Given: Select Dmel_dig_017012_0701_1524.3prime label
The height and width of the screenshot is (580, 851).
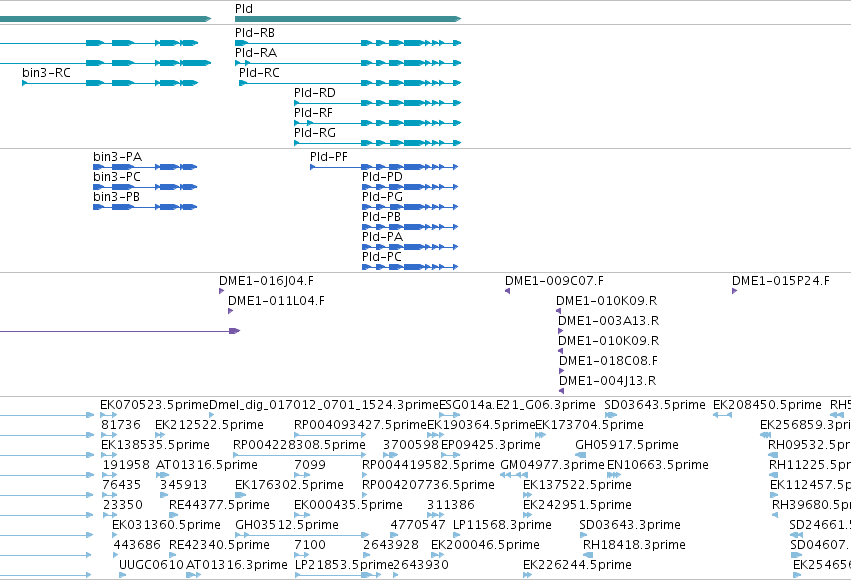Looking at the screenshot, I should [x=323, y=405].
